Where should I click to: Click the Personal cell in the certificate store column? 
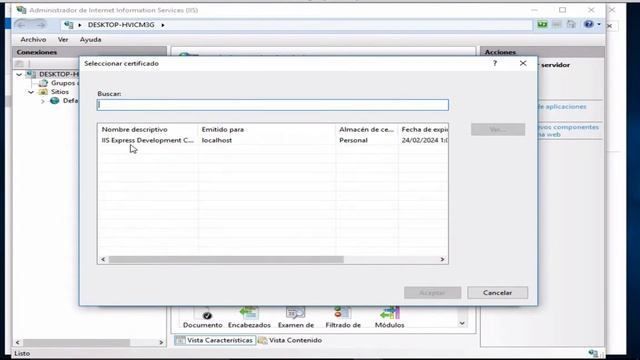(x=353, y=140)
